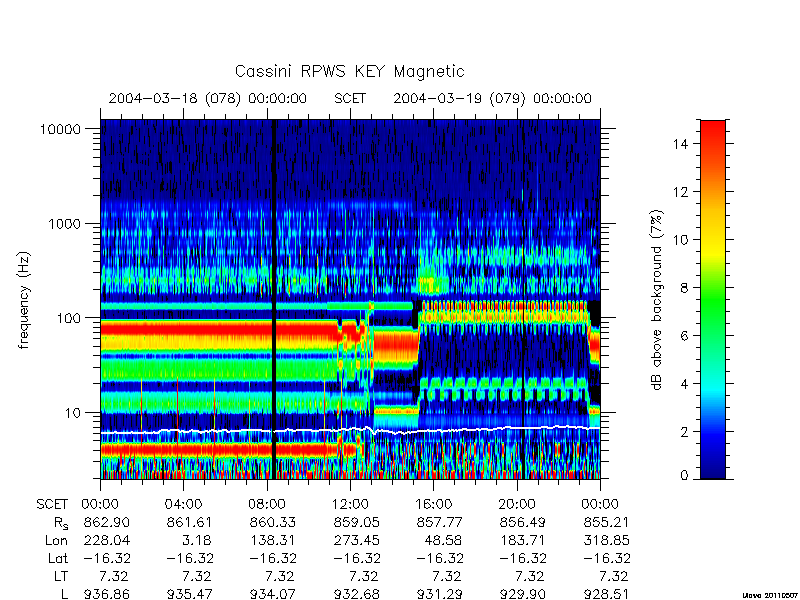Click the green region of the color bar
This screenshot has width=800, height=600.
pos(713,306)
